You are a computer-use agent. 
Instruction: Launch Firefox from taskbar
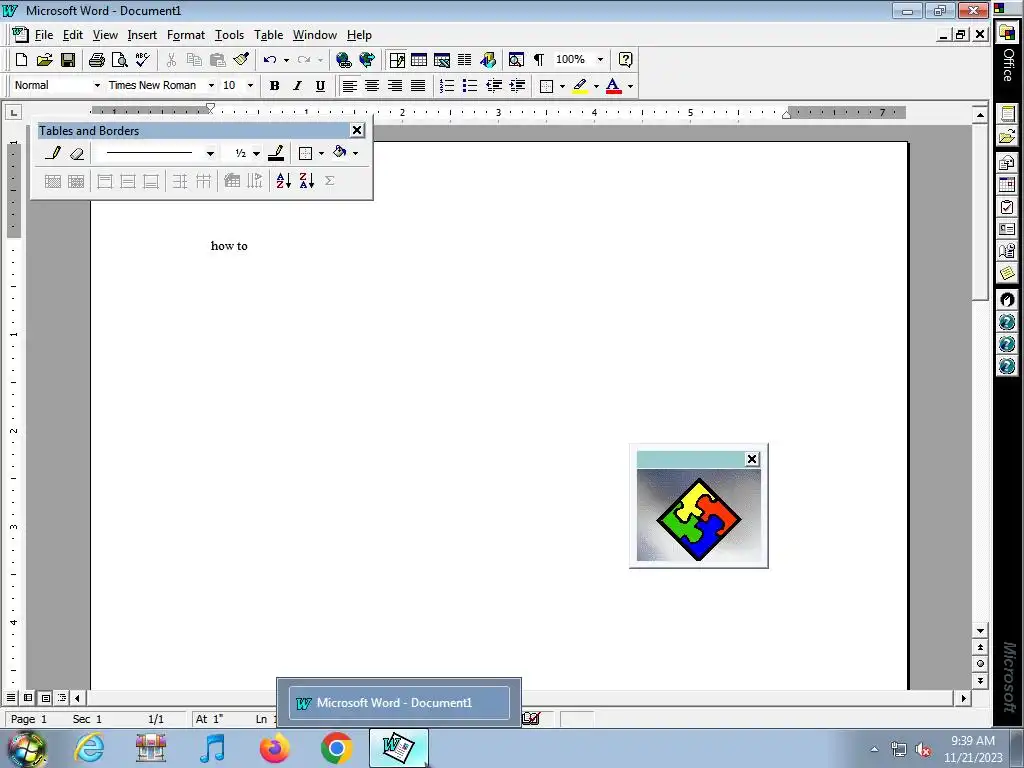pos(274,748)
